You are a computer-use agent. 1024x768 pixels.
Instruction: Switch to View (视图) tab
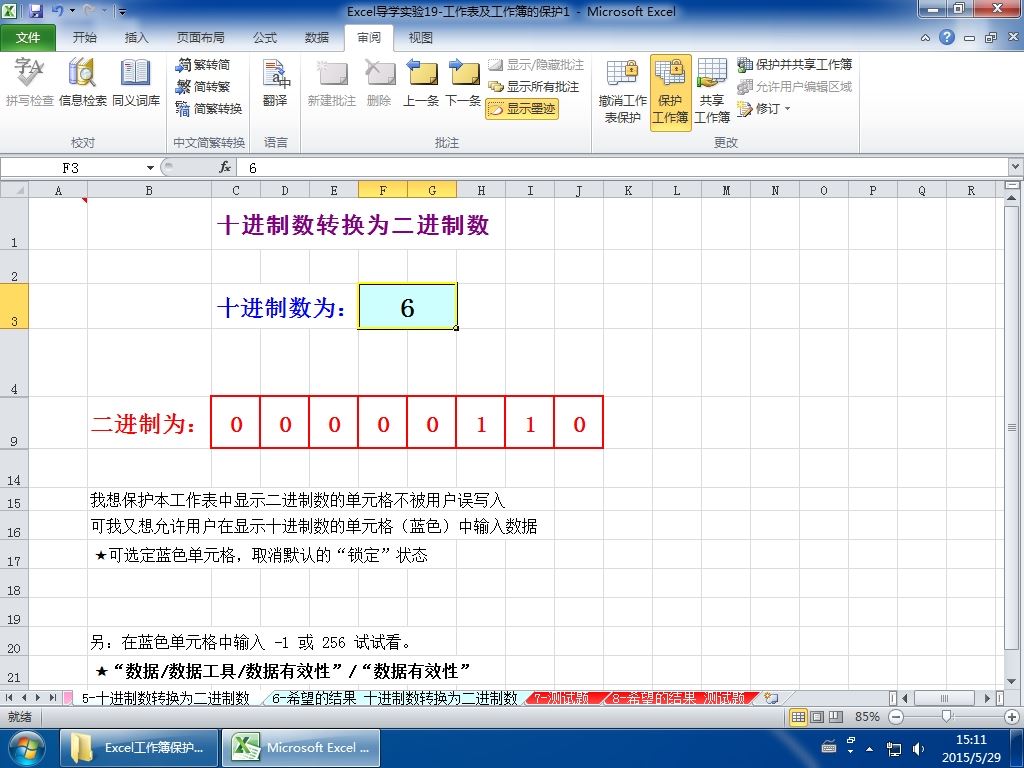pos(421,38)
